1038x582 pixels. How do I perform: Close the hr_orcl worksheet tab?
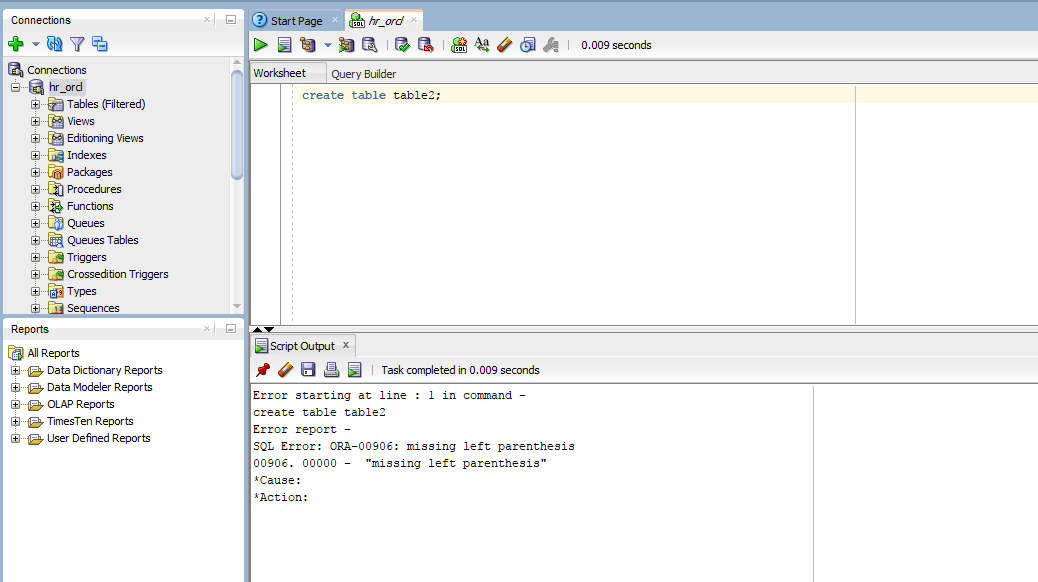click(x=414, y=20)
